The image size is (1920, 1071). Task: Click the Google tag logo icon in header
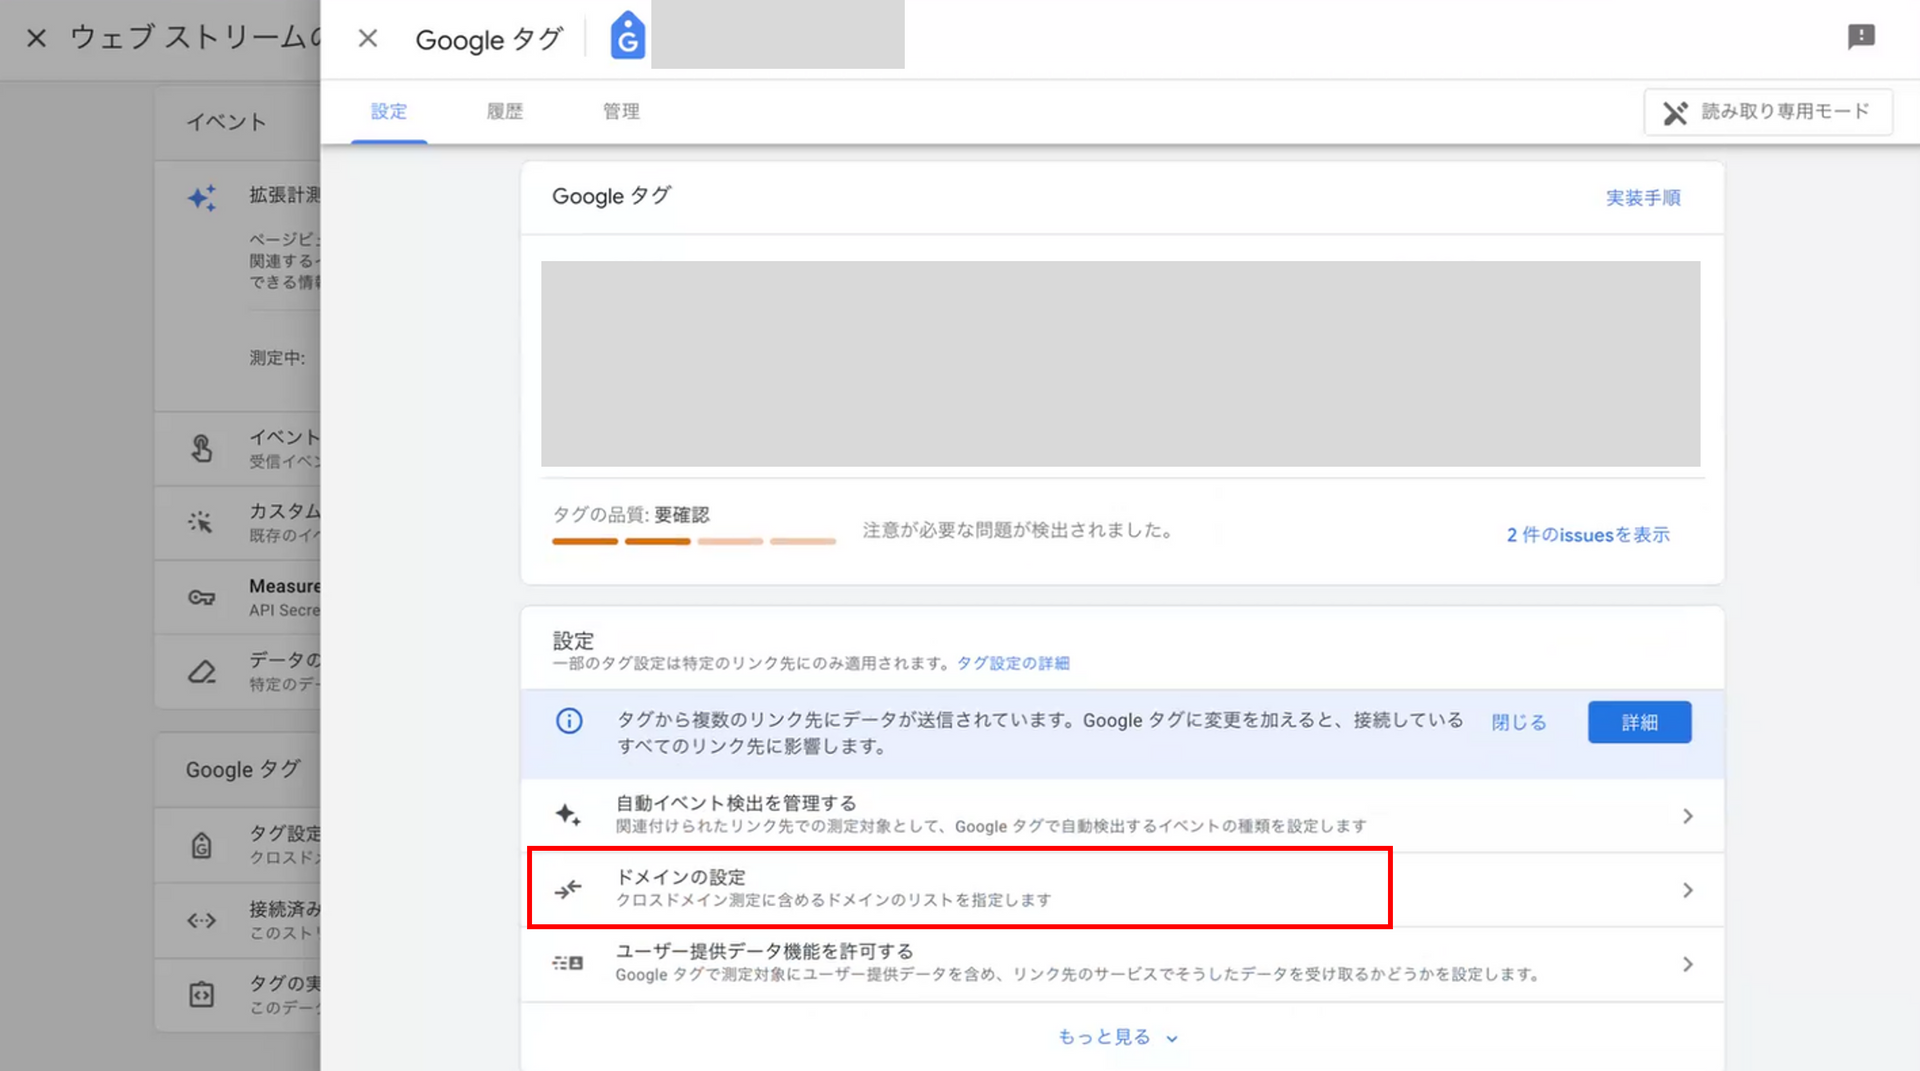coord(627,36)
